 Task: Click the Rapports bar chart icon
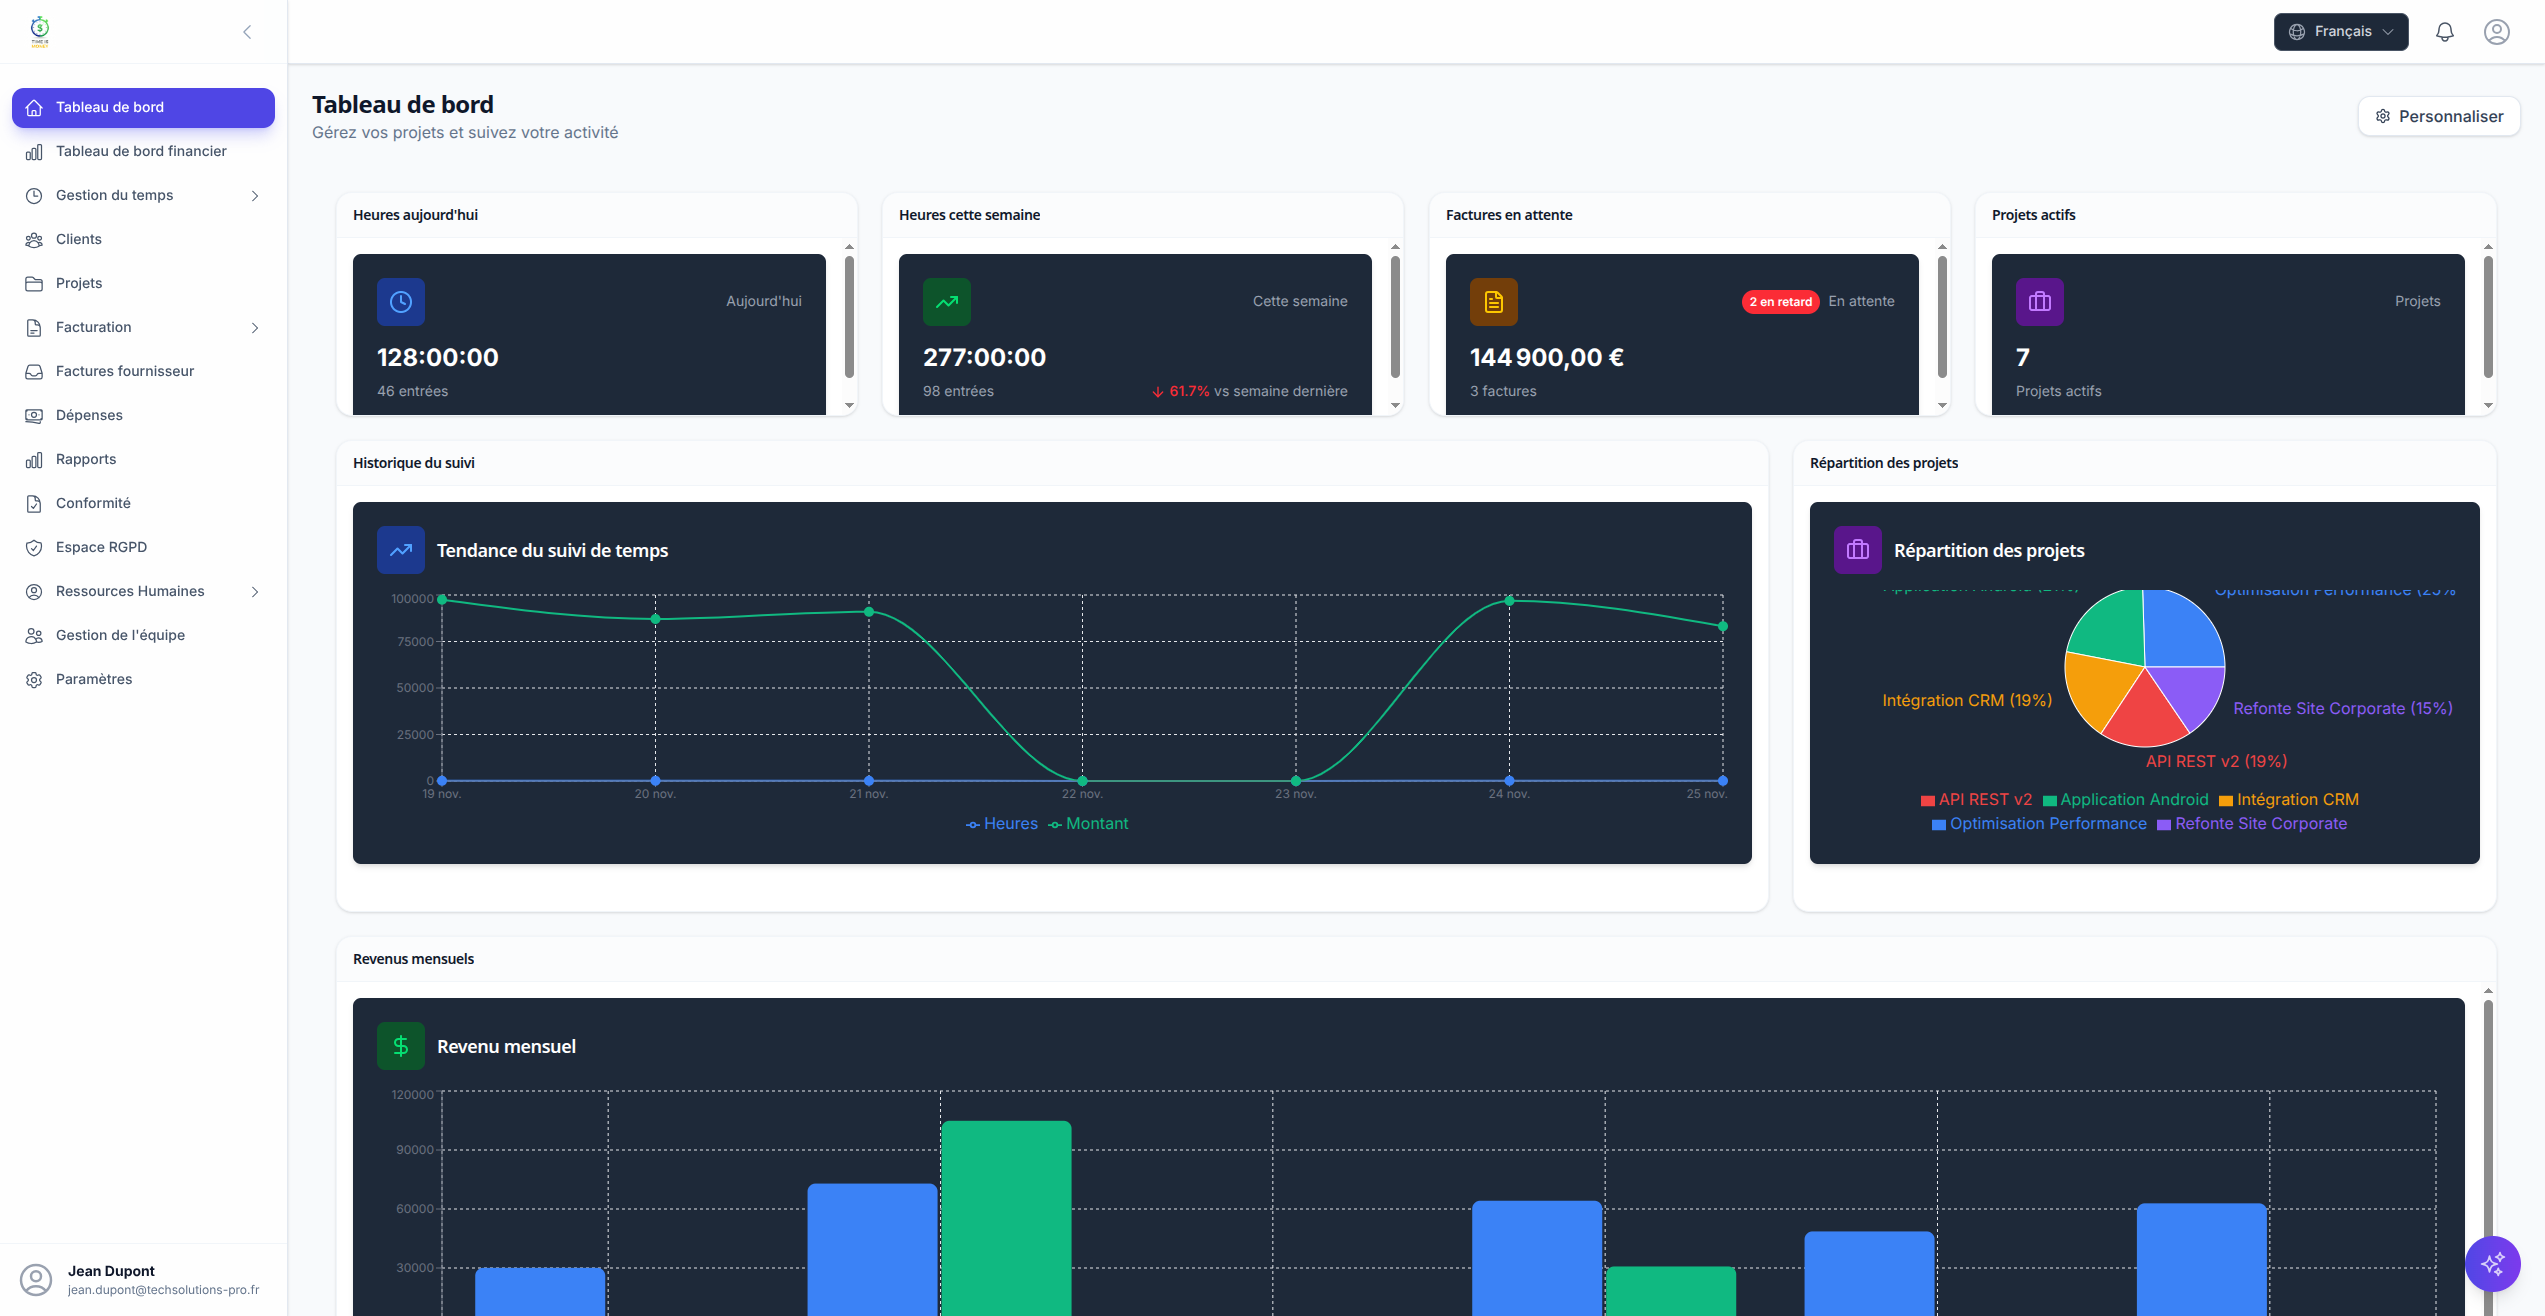(34, 459)
